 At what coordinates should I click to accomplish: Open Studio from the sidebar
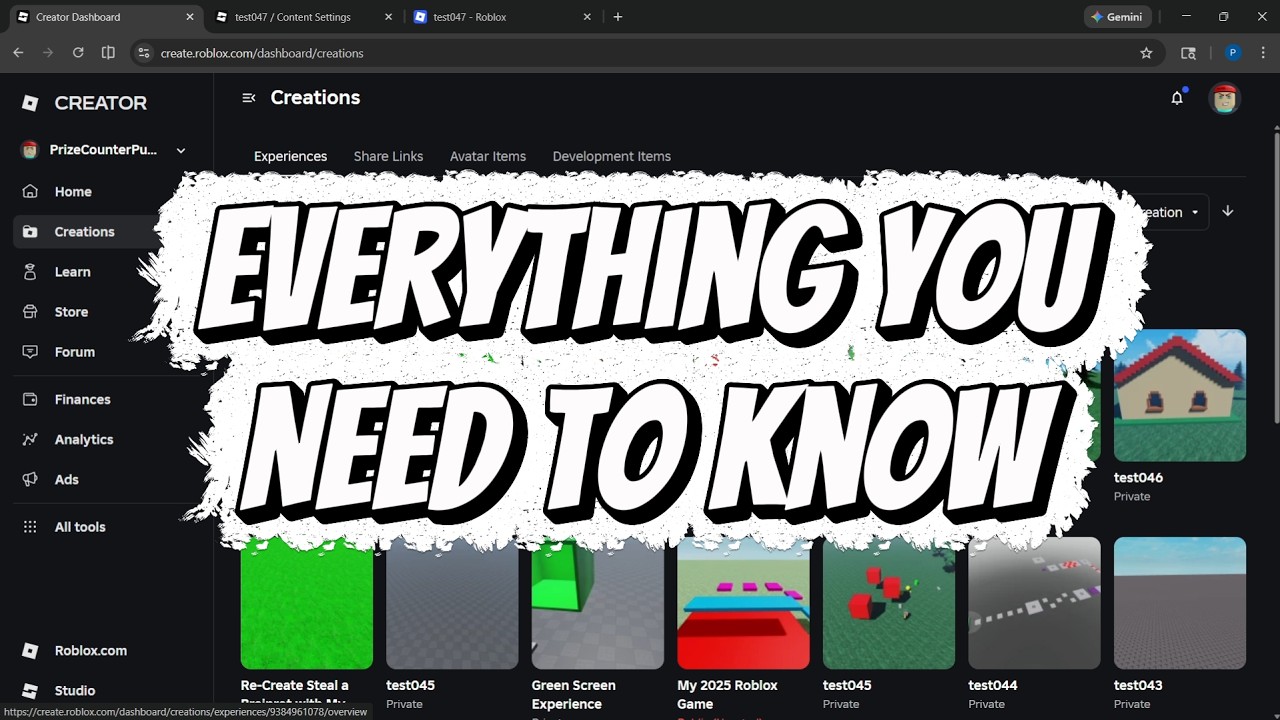point(75,691)
